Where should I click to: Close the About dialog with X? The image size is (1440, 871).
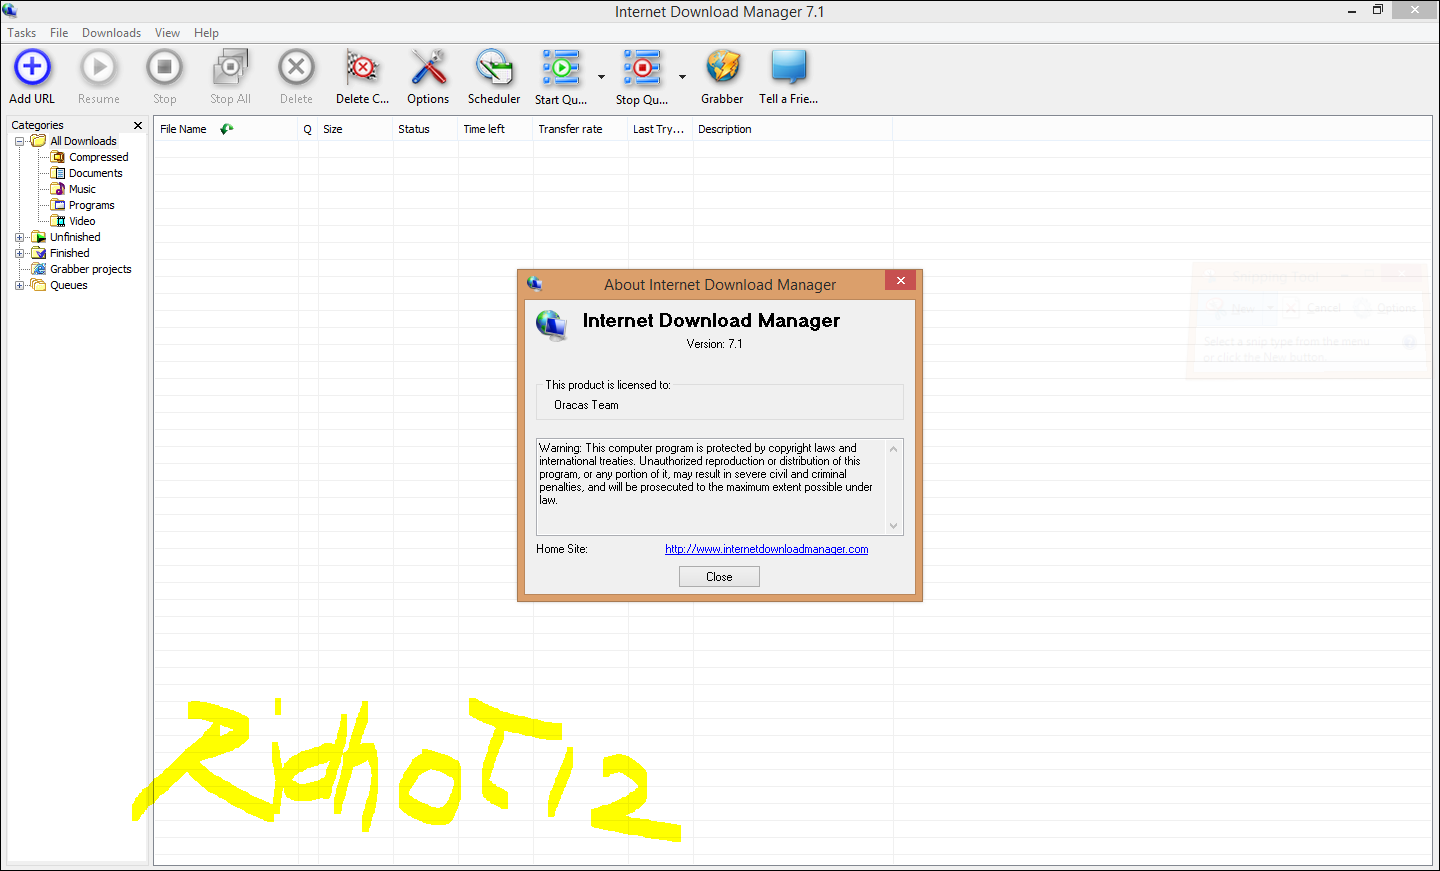point(900,280)
